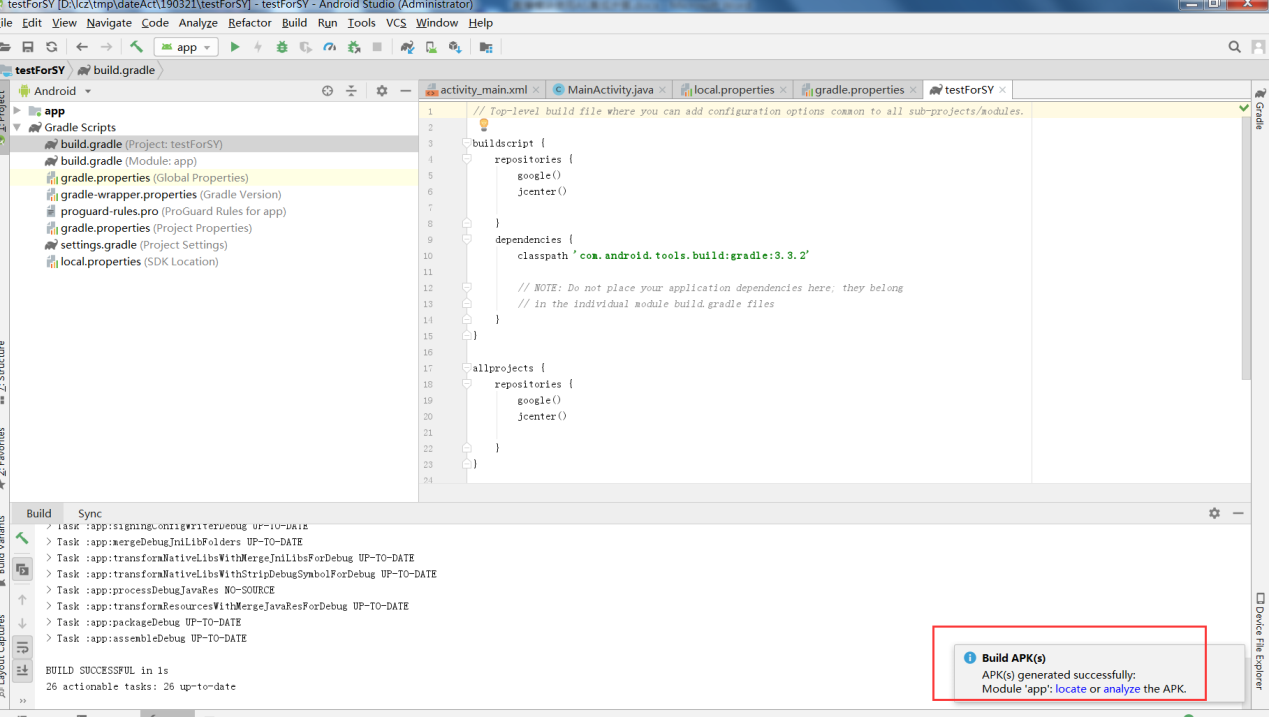Open the SDK Manager icon
This screenshot has height=717, width=1269.
(x=455, y=47)
